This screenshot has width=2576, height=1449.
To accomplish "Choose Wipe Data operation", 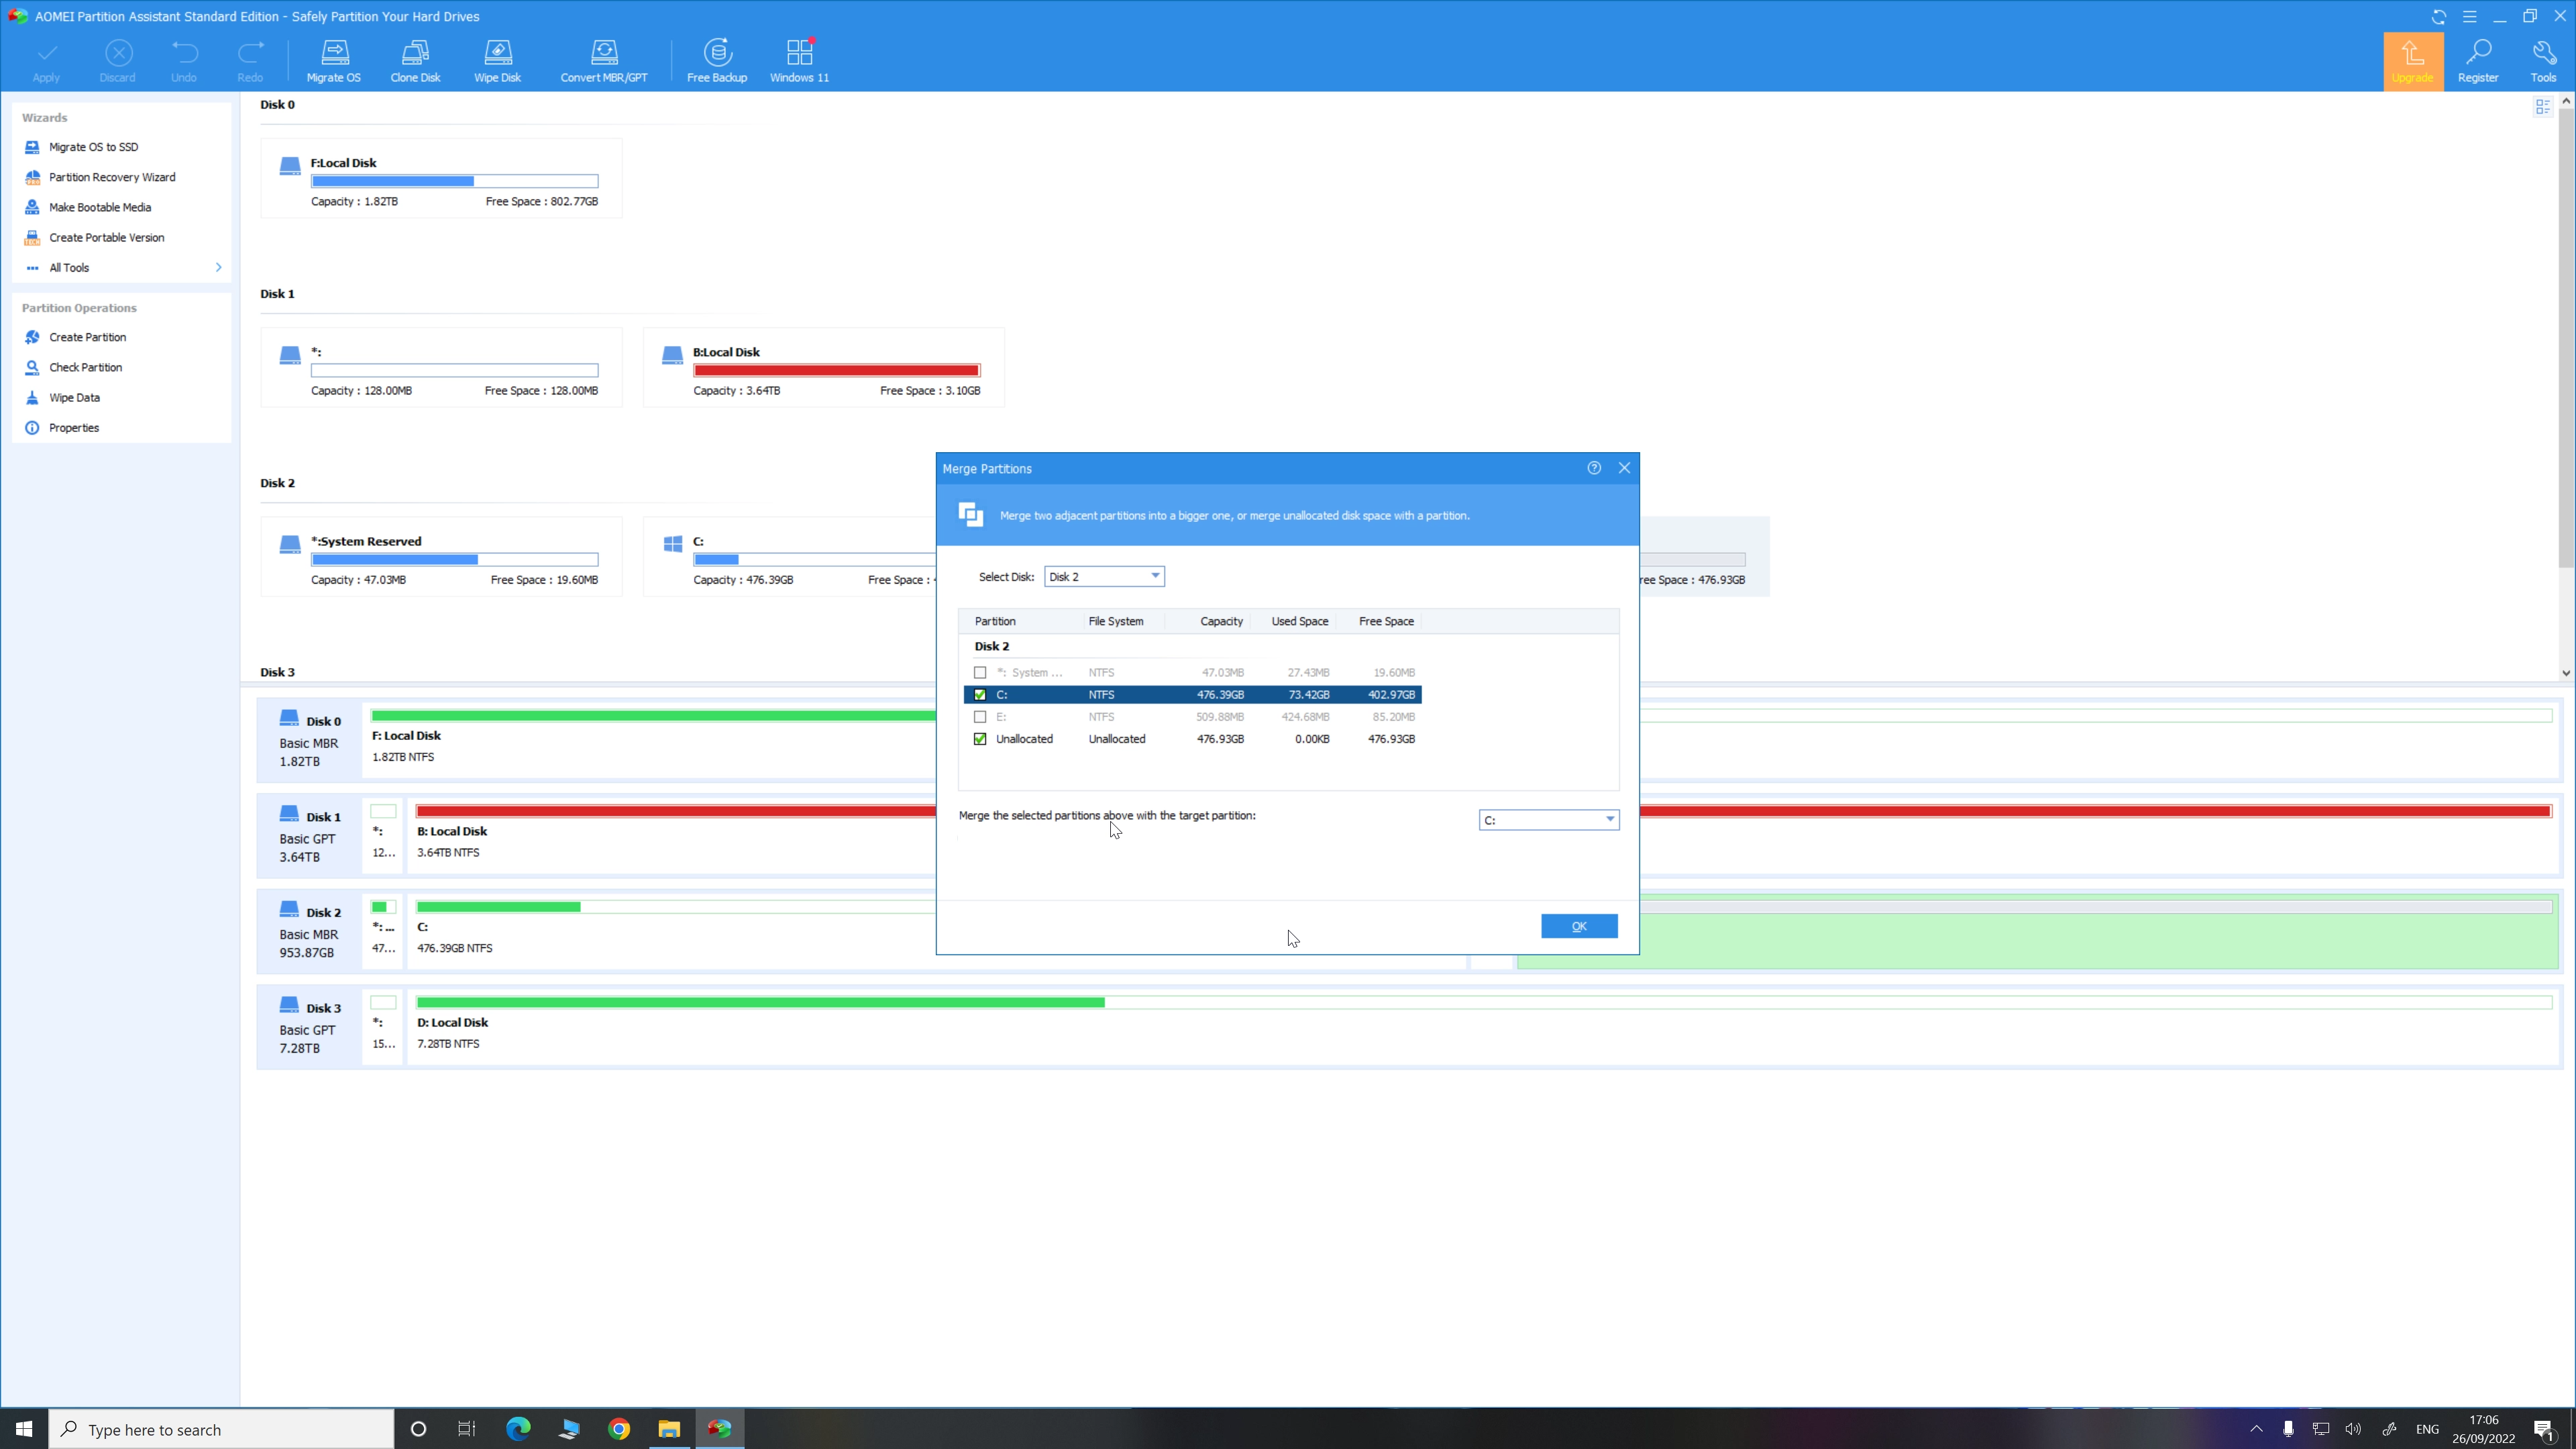I will 75,397.
